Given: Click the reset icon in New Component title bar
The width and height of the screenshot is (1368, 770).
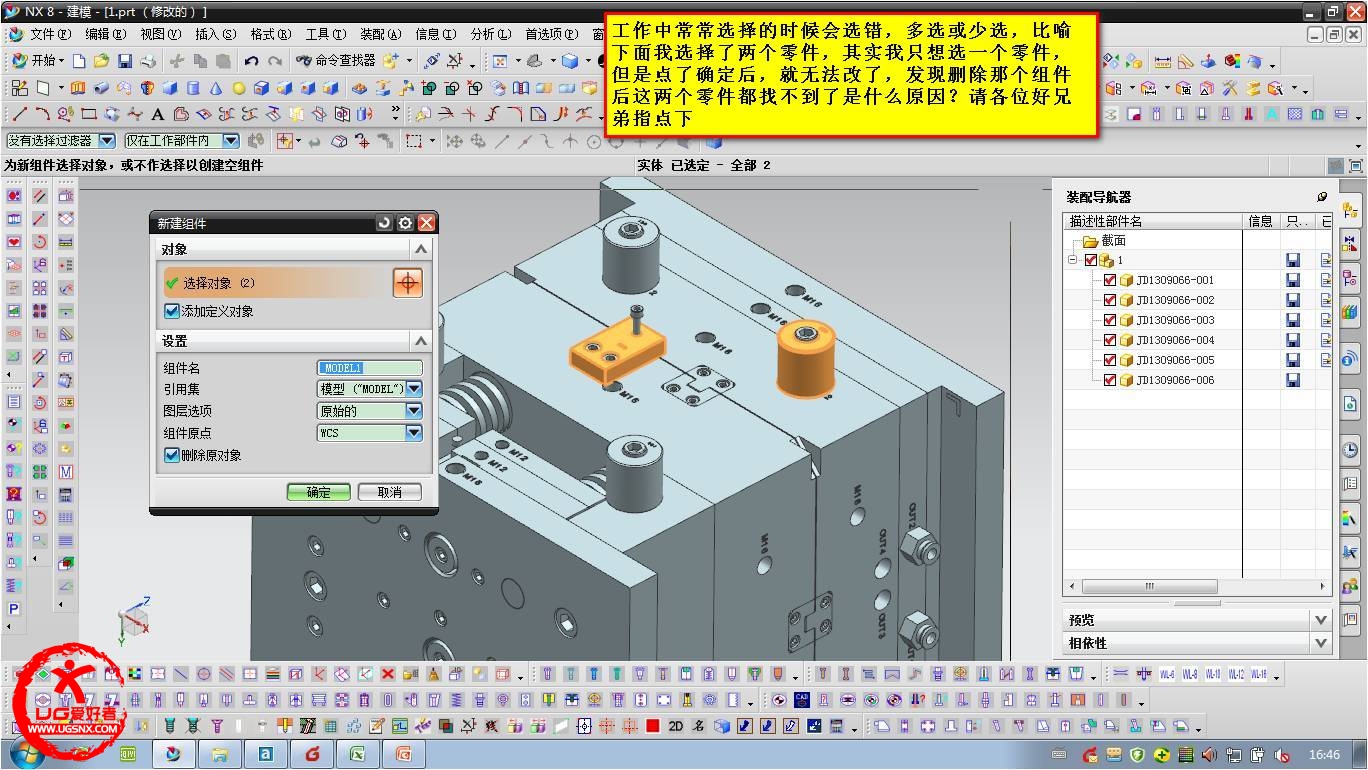Looking at the screenshot, I should 384,223.
